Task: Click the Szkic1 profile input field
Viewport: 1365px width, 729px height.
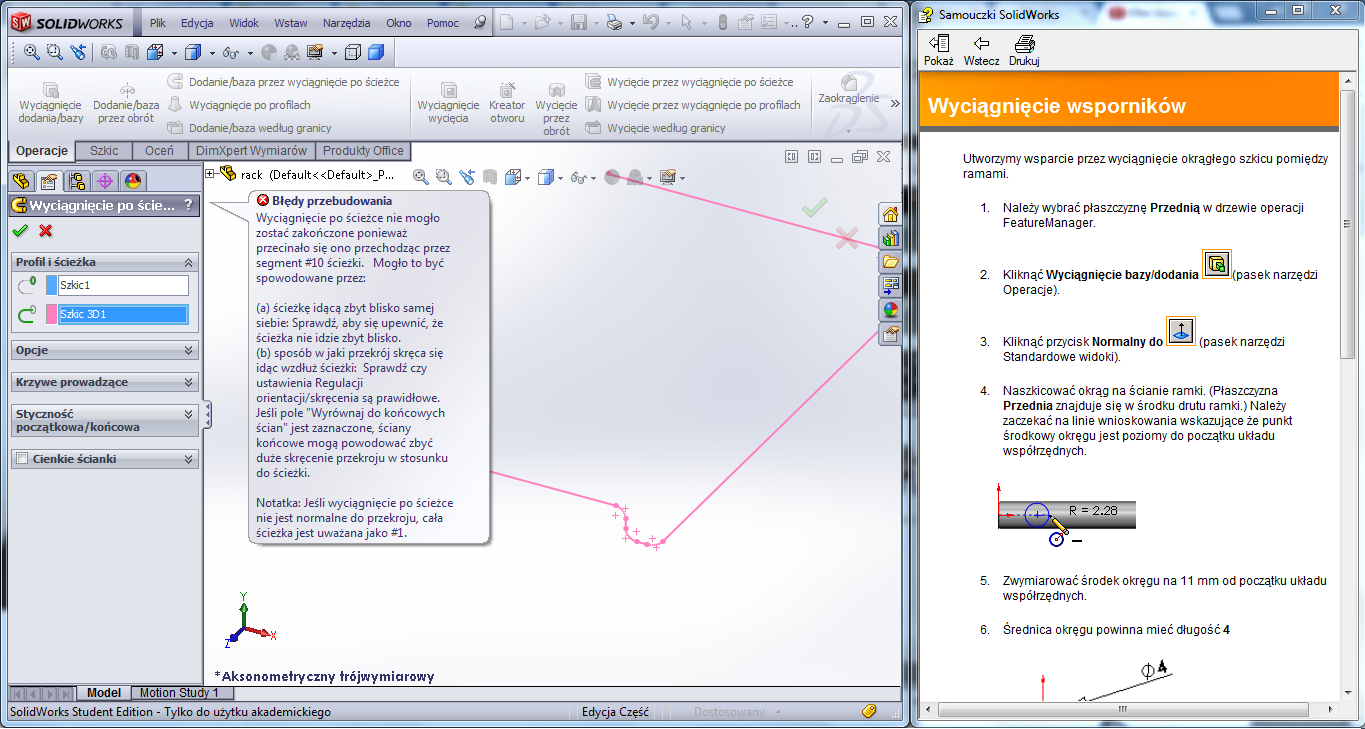Action: pos(122,285)
